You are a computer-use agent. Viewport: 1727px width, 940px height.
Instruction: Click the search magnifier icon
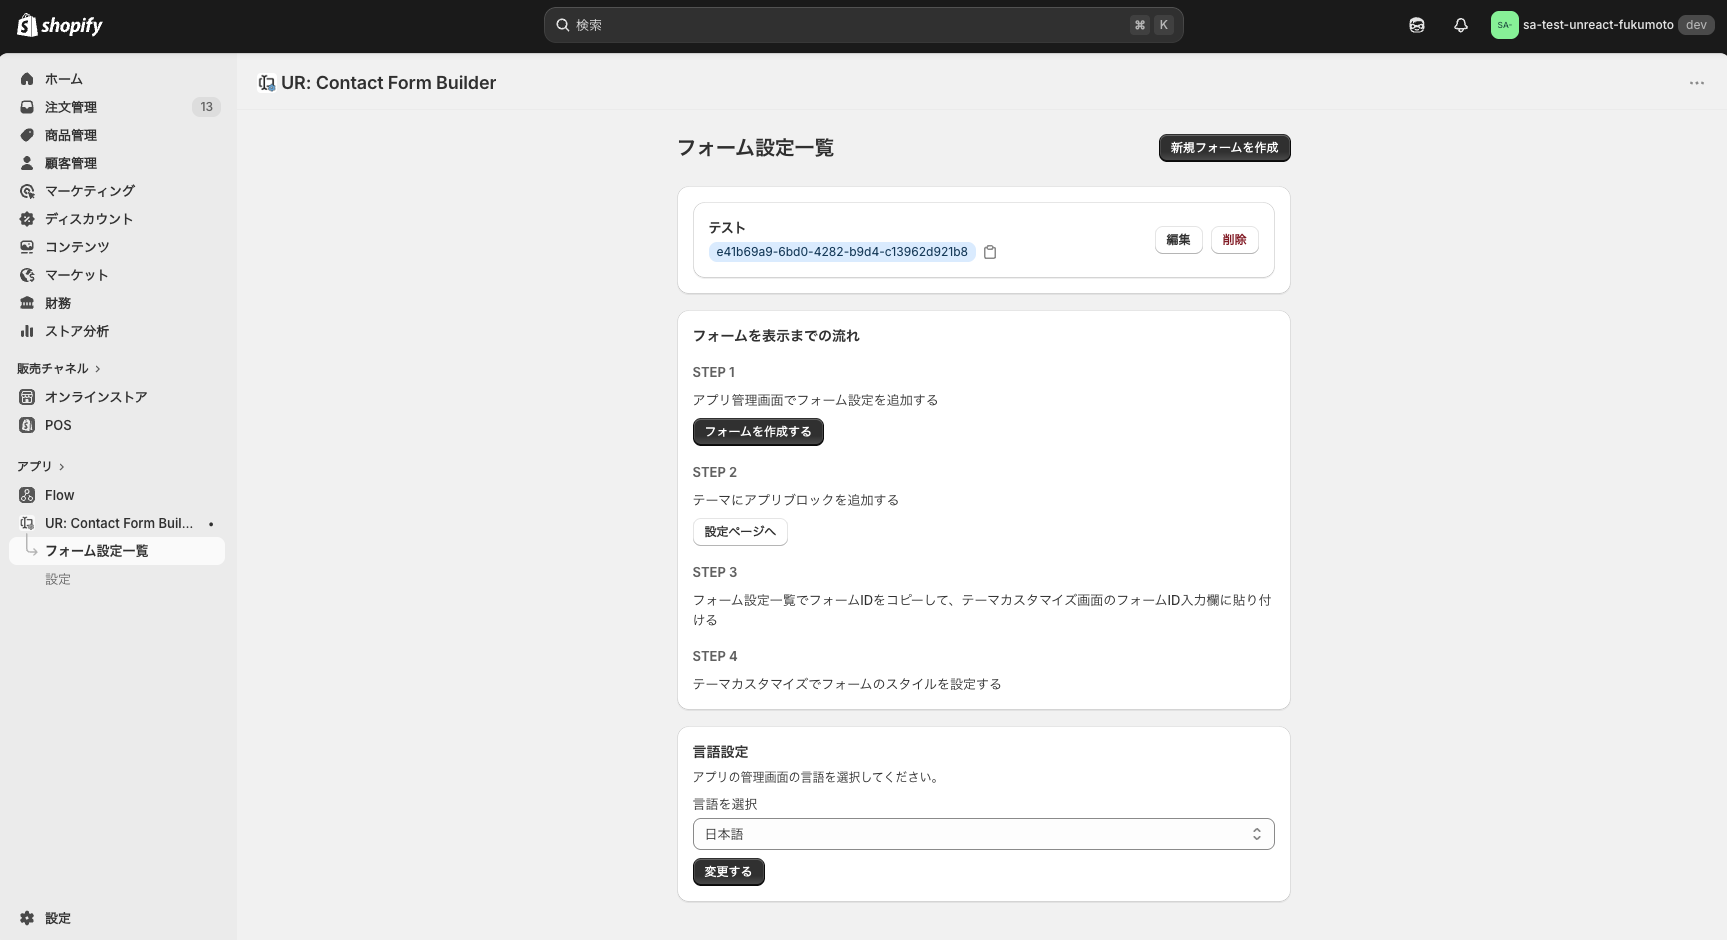pyautogui.click(x=563, y=25)
